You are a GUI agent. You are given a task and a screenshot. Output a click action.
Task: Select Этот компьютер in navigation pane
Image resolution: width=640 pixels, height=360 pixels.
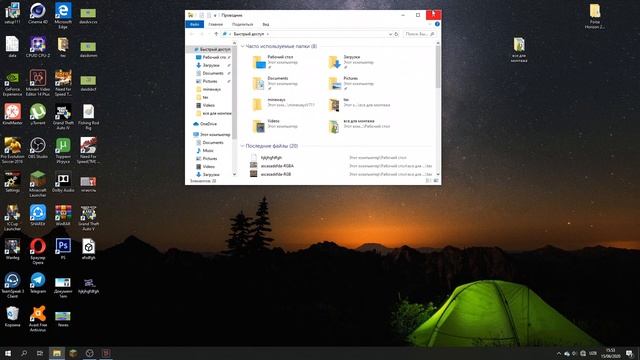pyautogui.click(x=211, y=134)
